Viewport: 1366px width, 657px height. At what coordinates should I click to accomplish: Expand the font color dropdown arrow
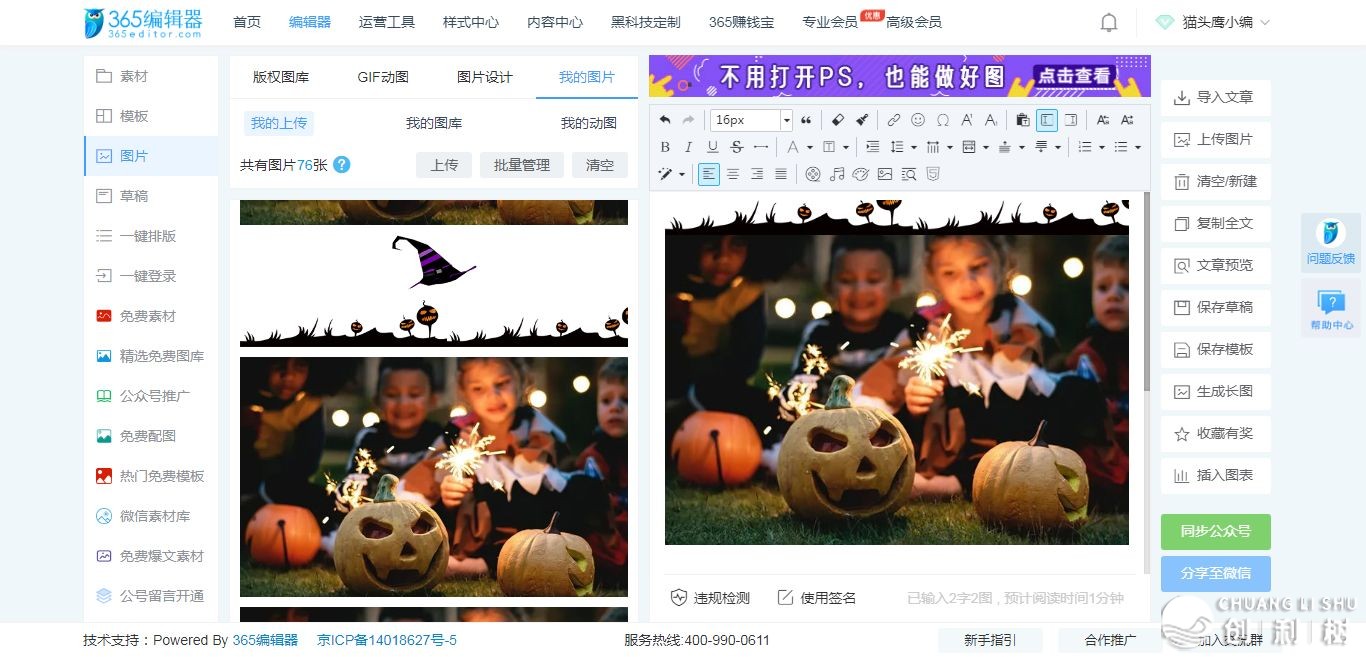(810, 147)
